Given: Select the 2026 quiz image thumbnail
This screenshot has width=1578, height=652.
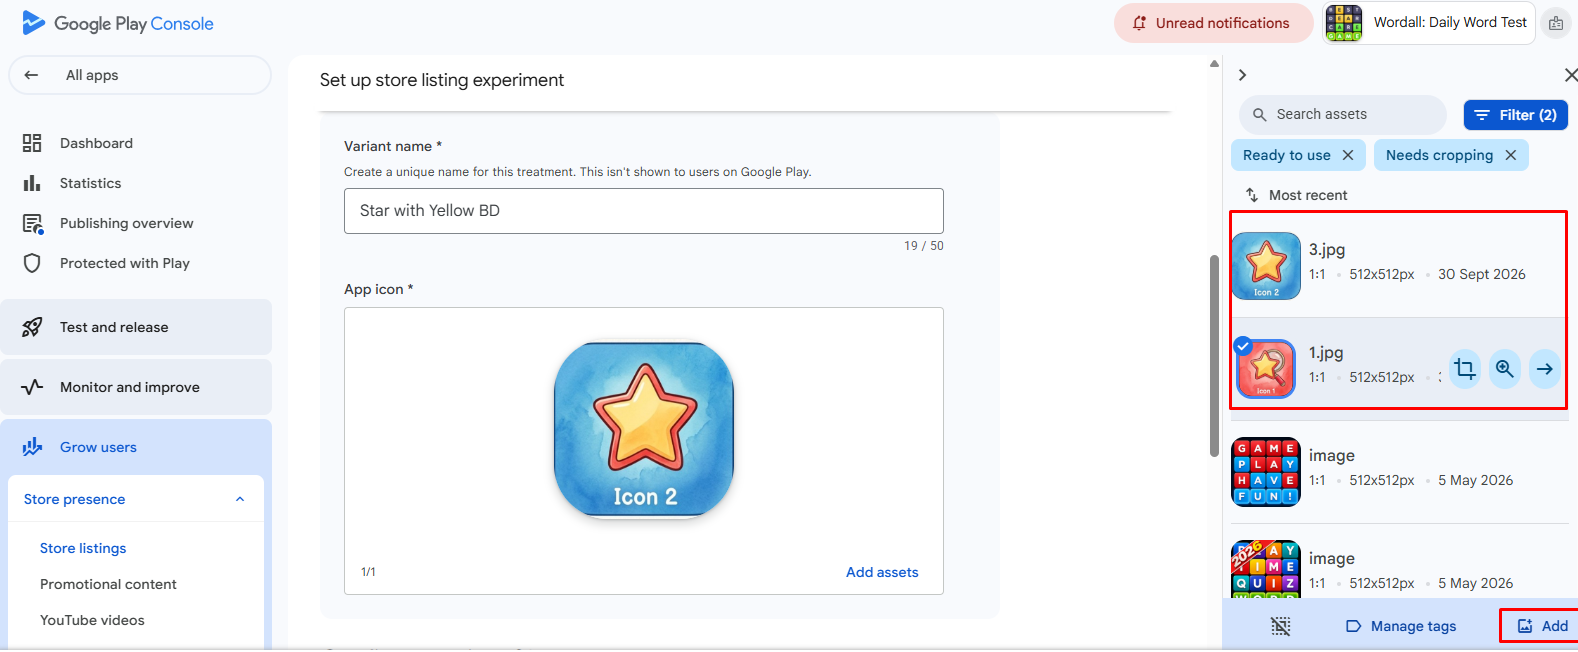Looking at the screenshot, I should (1266, 569).
